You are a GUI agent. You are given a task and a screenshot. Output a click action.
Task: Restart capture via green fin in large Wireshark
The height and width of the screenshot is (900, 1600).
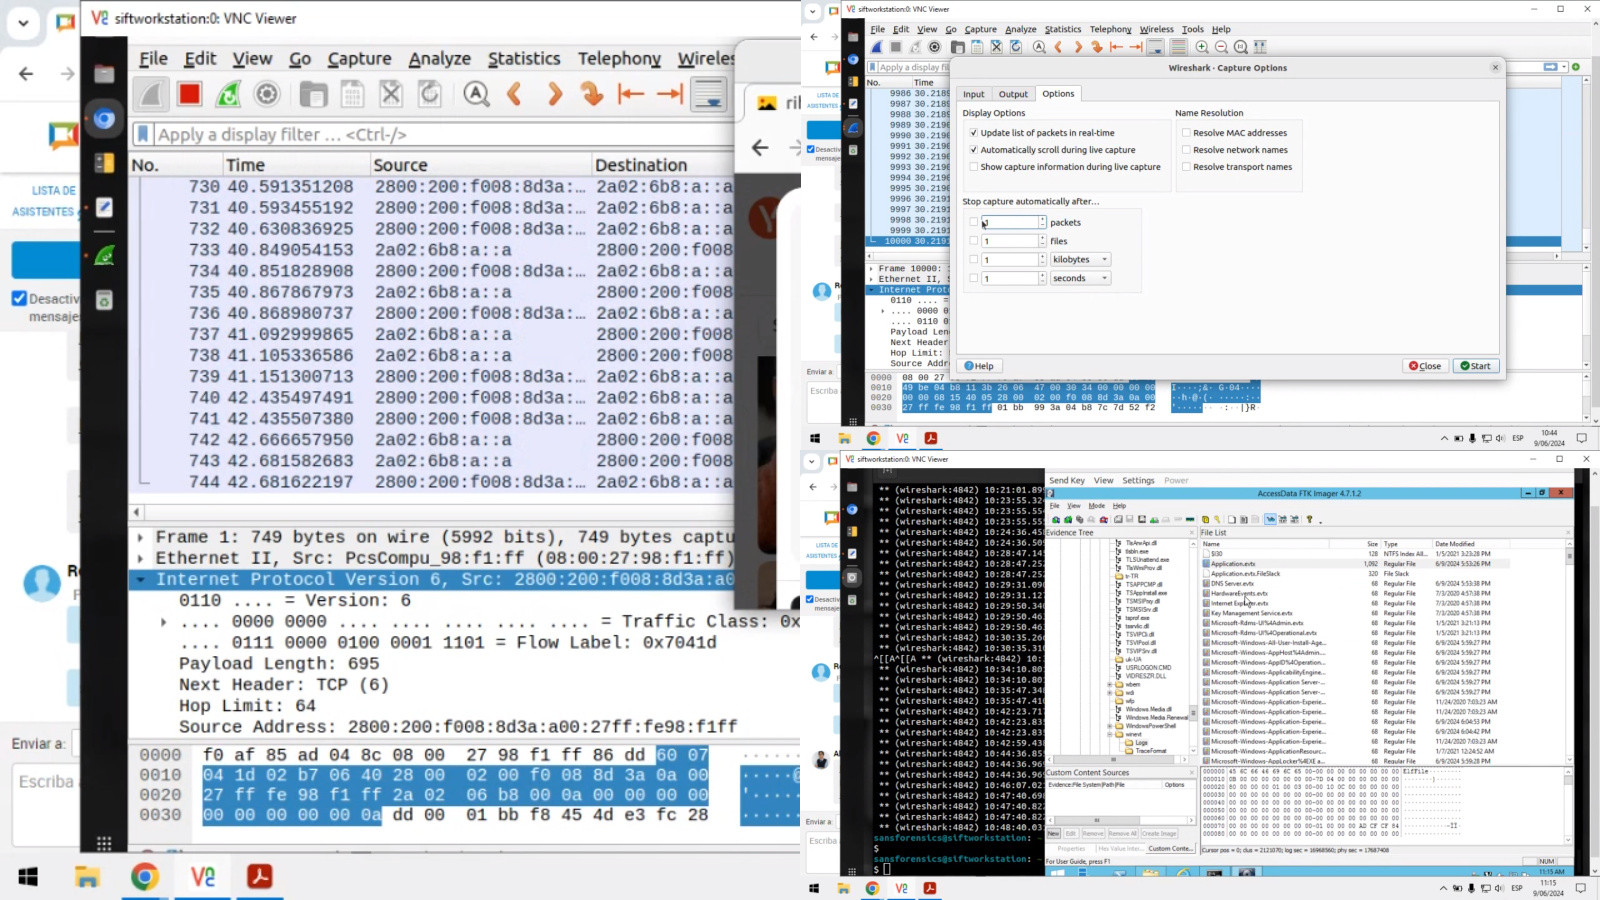(228, 94)
